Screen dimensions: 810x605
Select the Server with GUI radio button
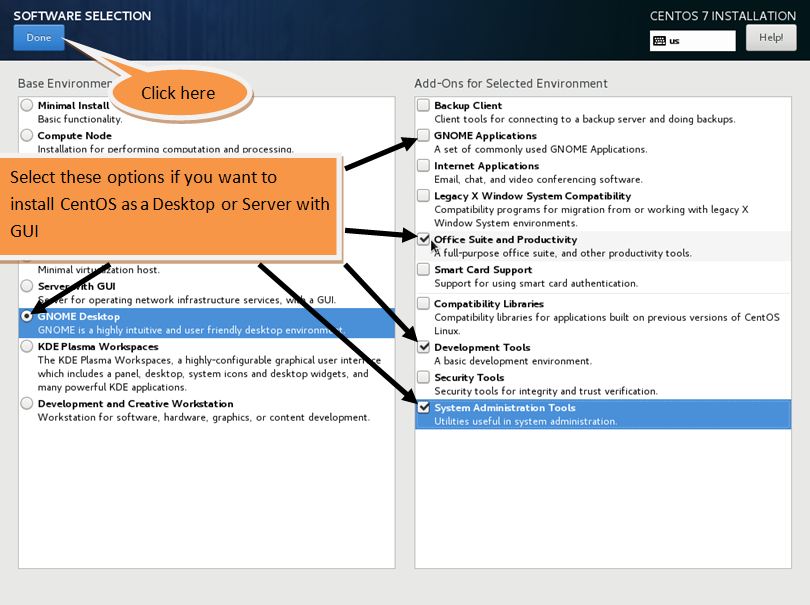point(27,286)
